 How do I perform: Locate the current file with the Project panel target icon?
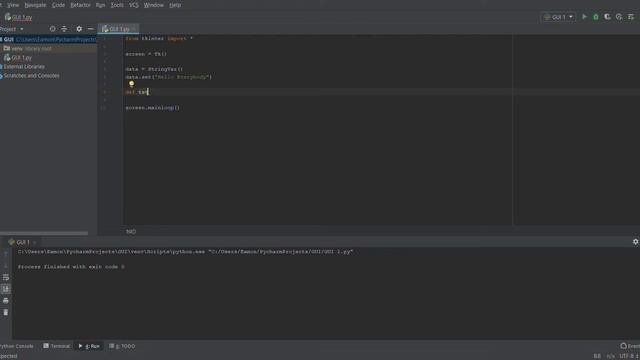pyautogui.click(x=52, y=29)
